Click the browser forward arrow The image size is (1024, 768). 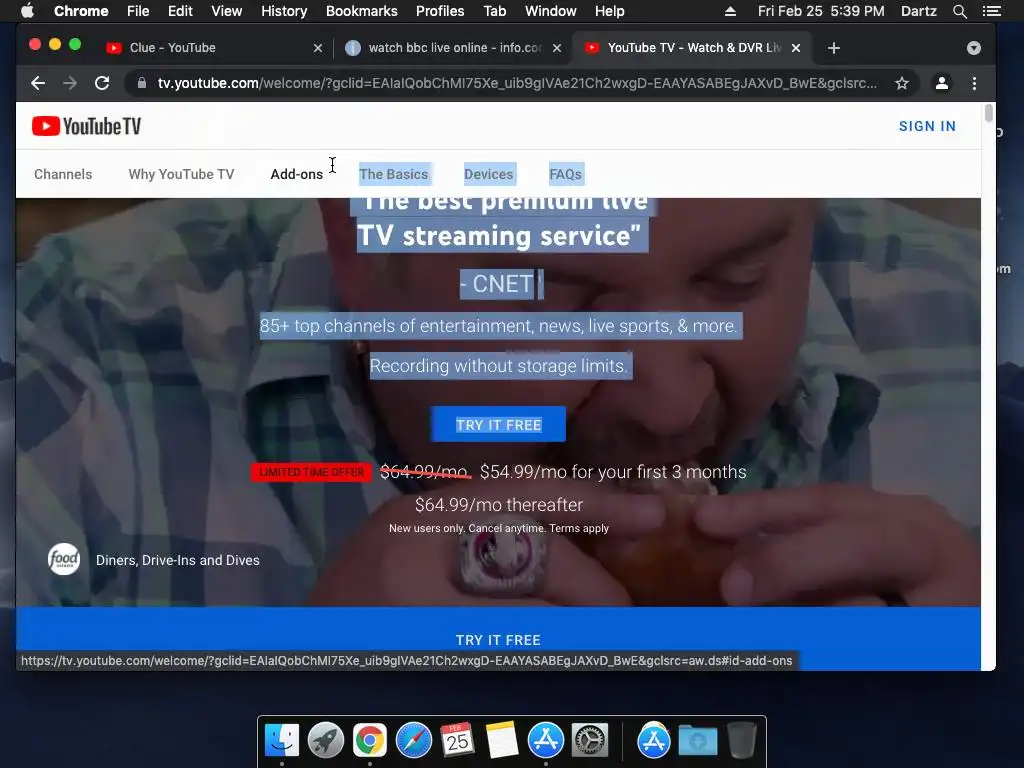click(70, 83)
